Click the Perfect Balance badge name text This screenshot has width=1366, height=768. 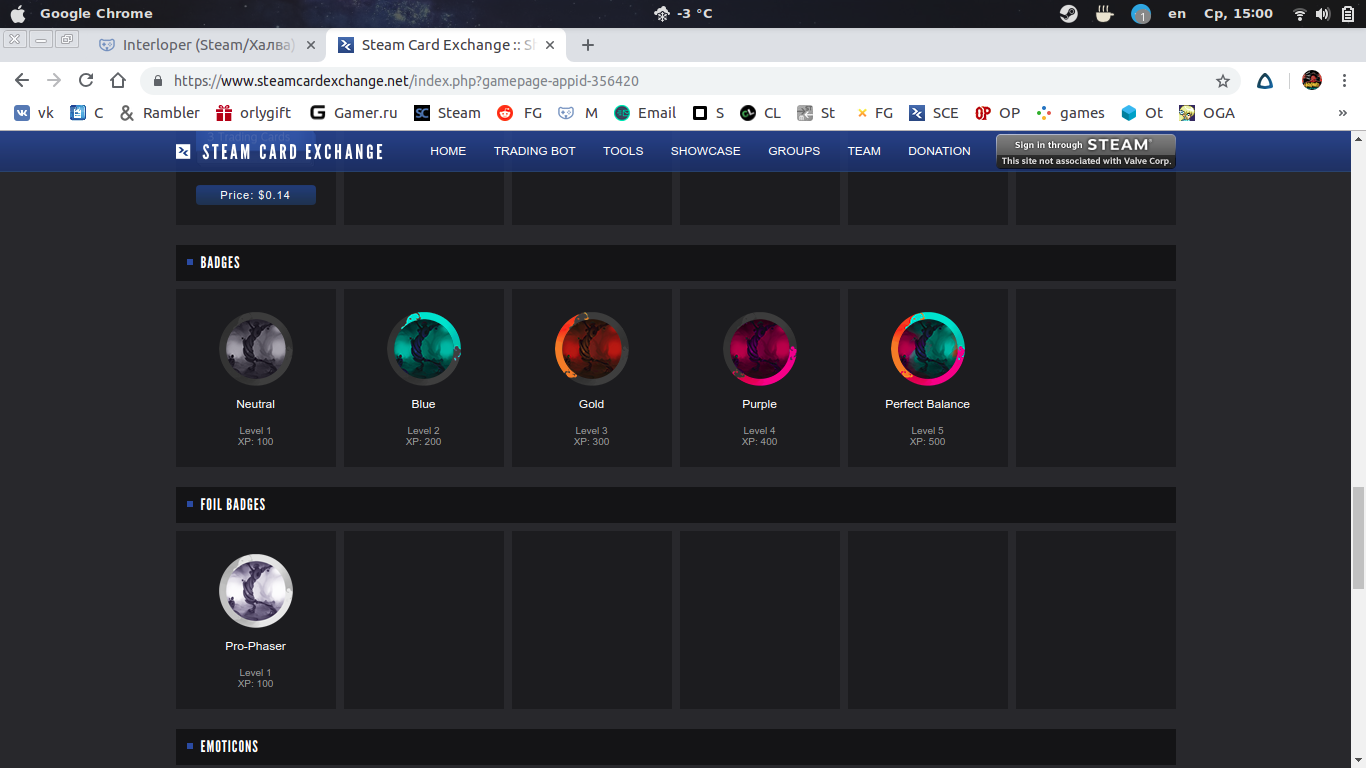coord(928,404)
